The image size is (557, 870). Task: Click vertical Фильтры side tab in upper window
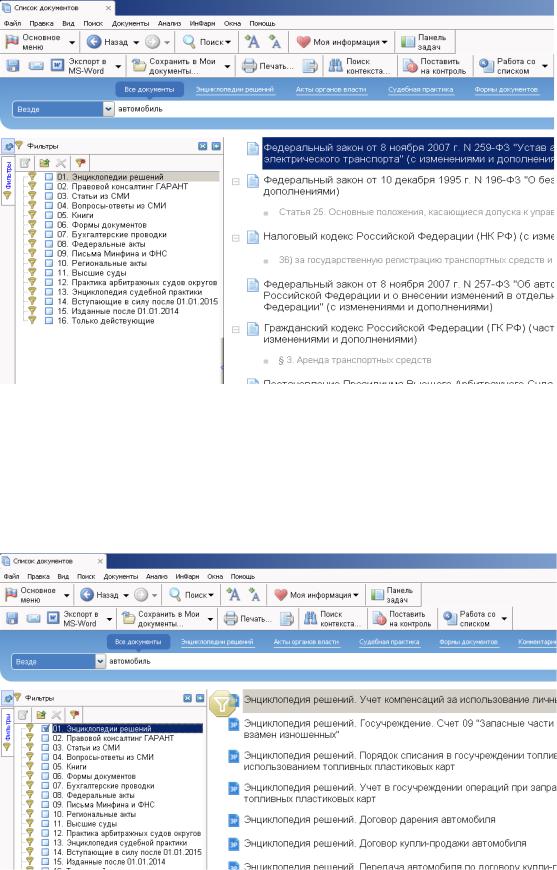[x=8, y=181]
